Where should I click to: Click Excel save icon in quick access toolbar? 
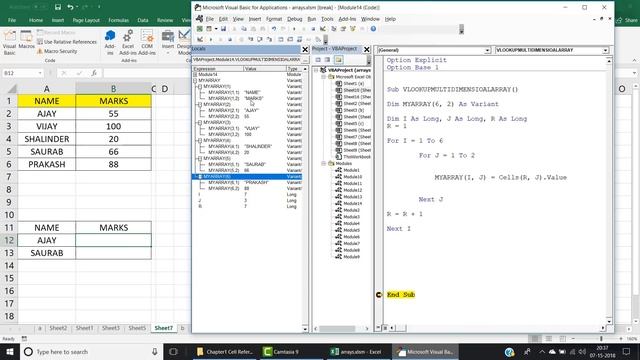(x=58, y=7)
